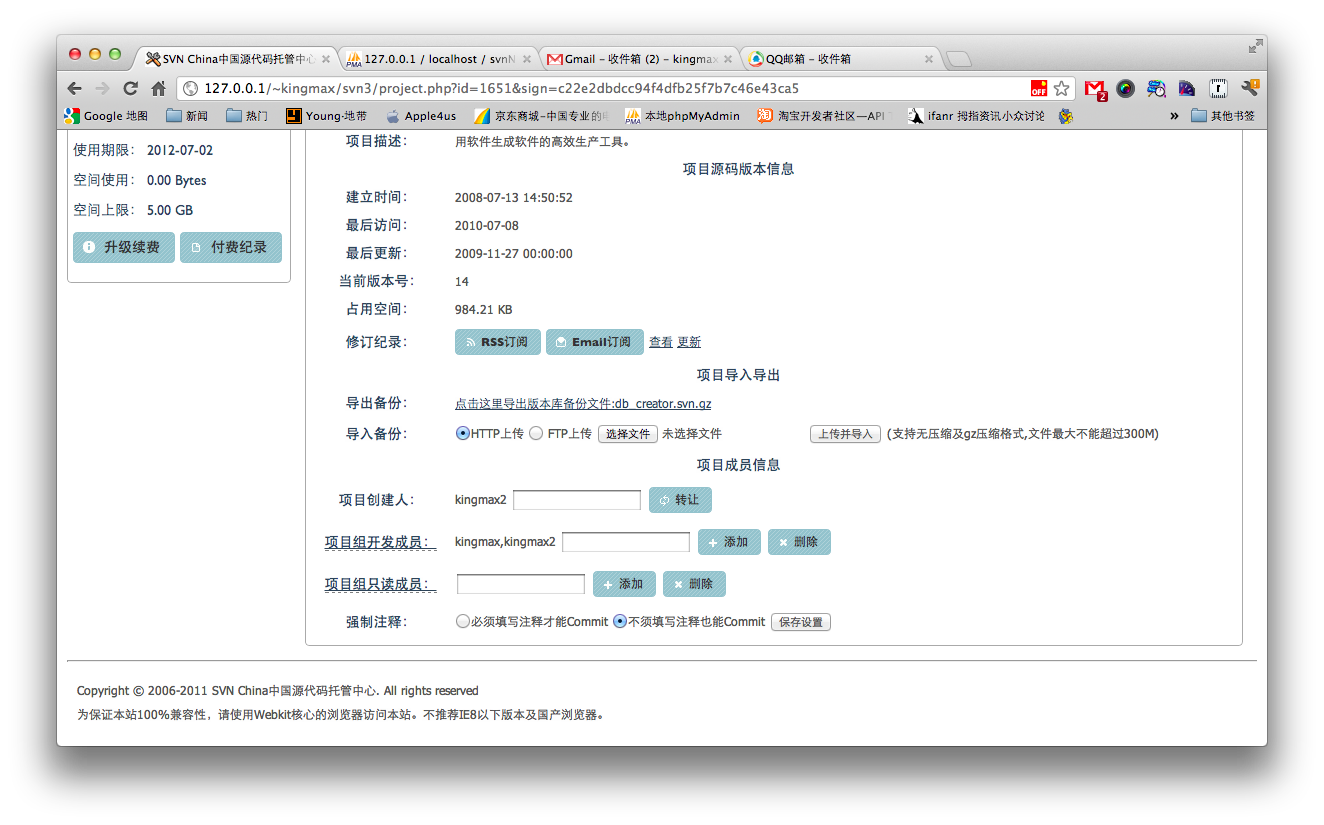The height and width of the screenshot is (825, 1324).
Task: Open the wrench settings menu icon
Action: pos(1250,88)
